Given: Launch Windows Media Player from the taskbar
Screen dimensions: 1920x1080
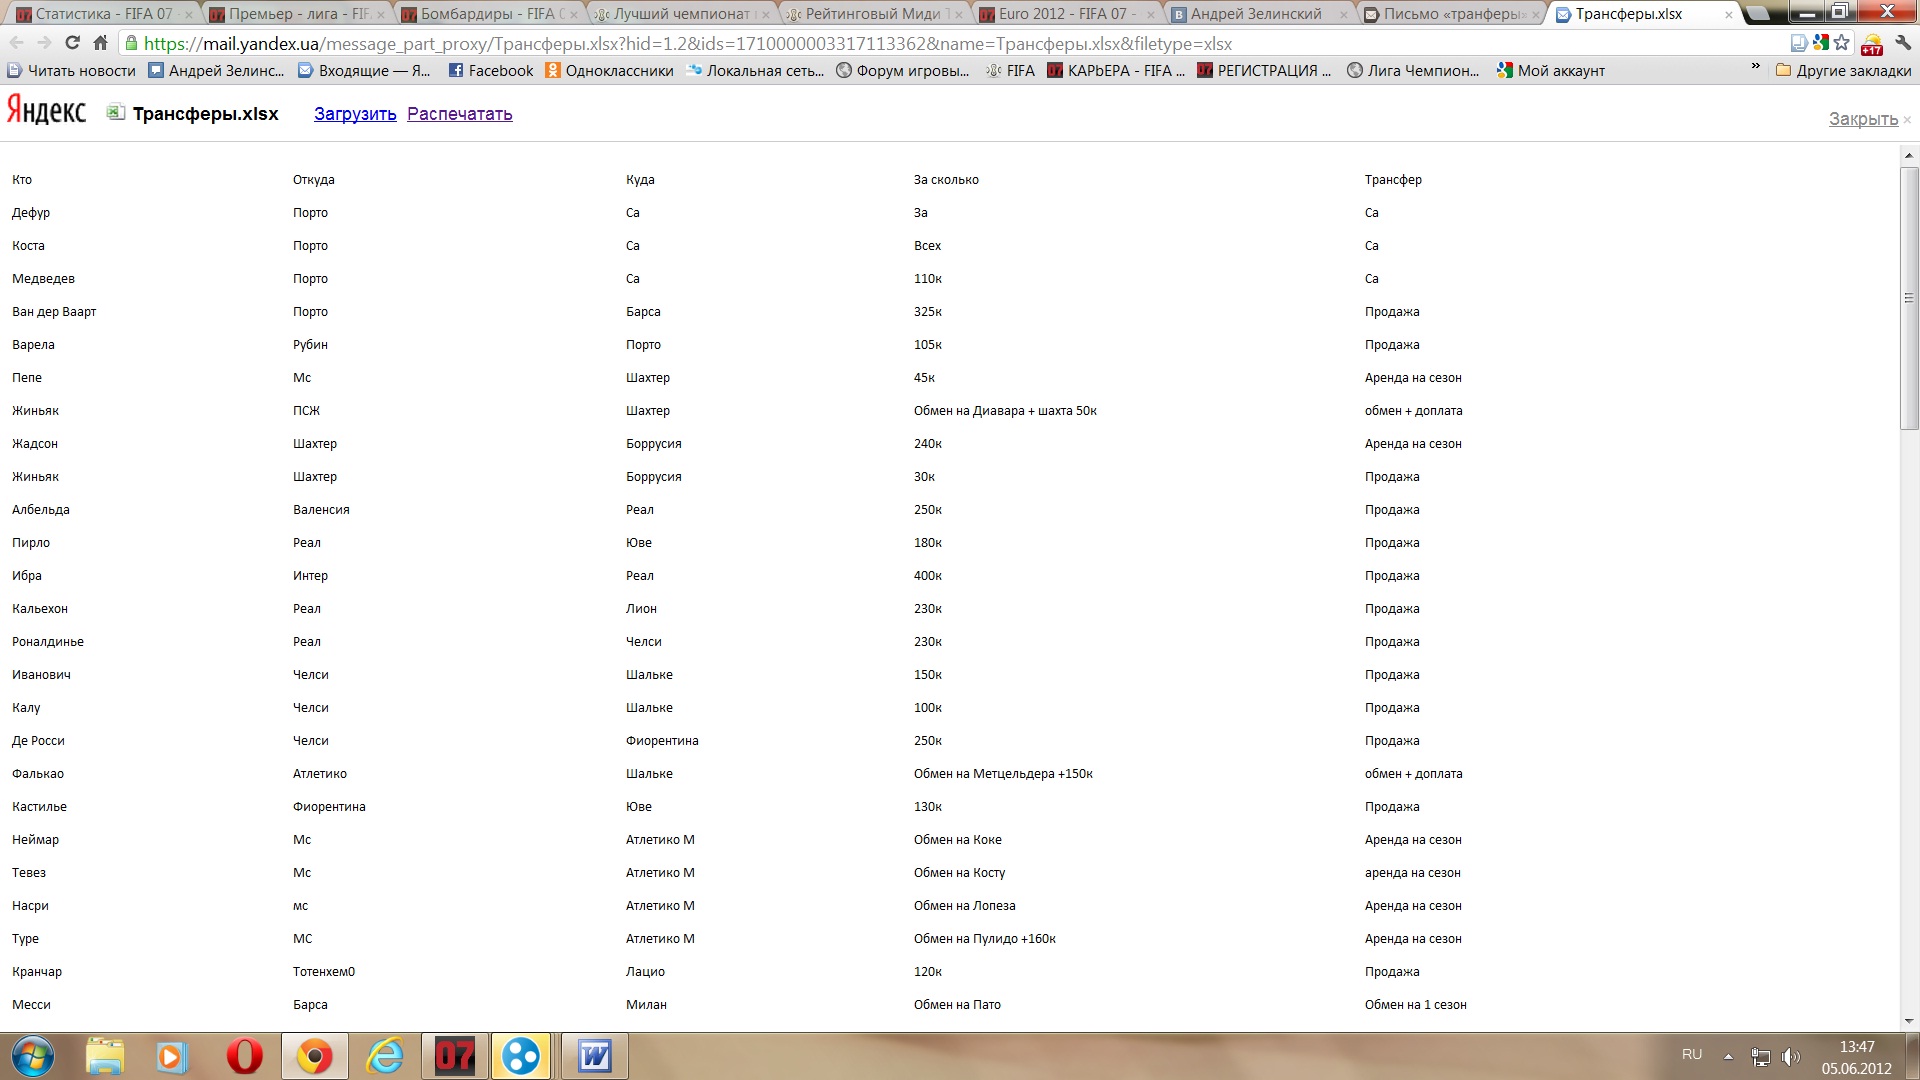Looking at the screenshot, I should (x=172, y=1056).
